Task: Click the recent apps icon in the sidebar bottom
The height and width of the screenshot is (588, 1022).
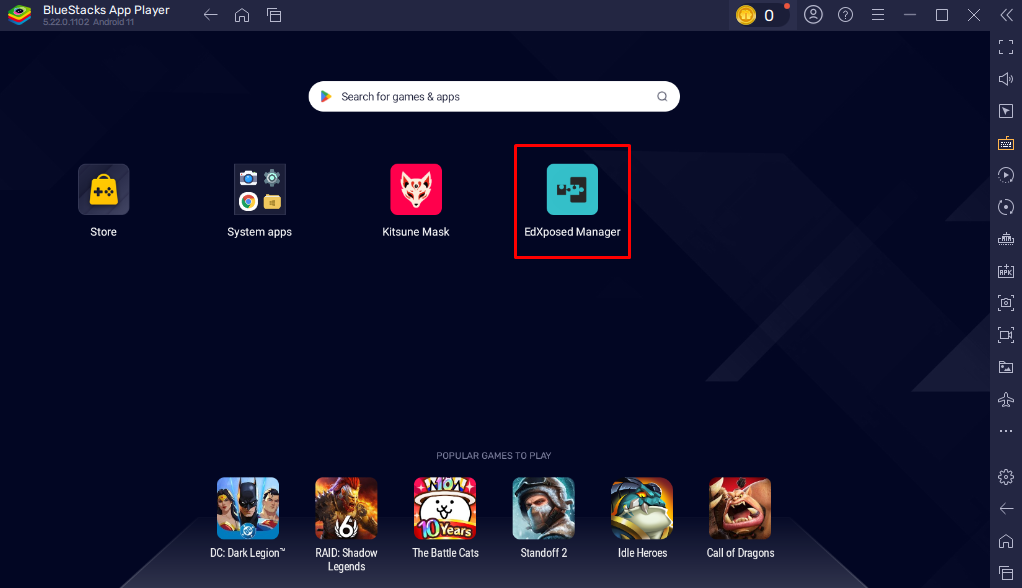Action: [1006, 573]
